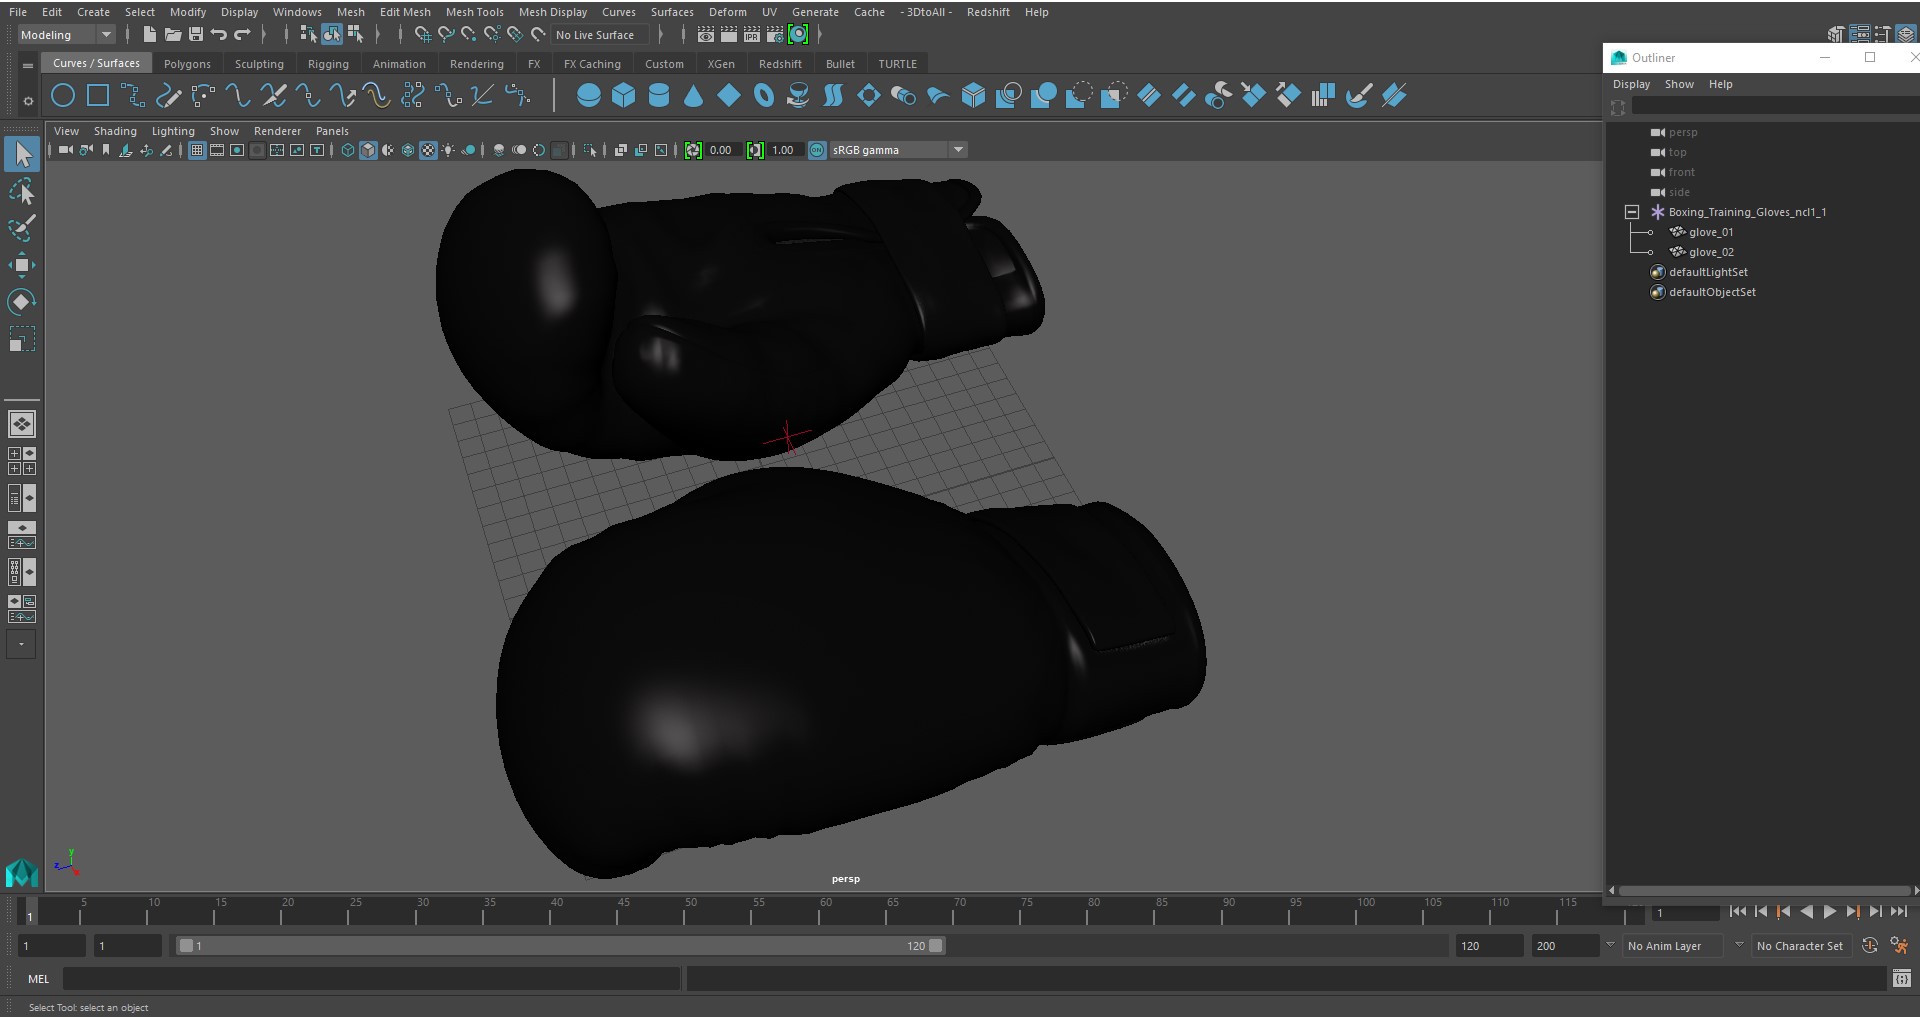This screenshot has height=1017, width=1920.
Task: Activate the Scale tool in toolbox
Action: point(22,339)
